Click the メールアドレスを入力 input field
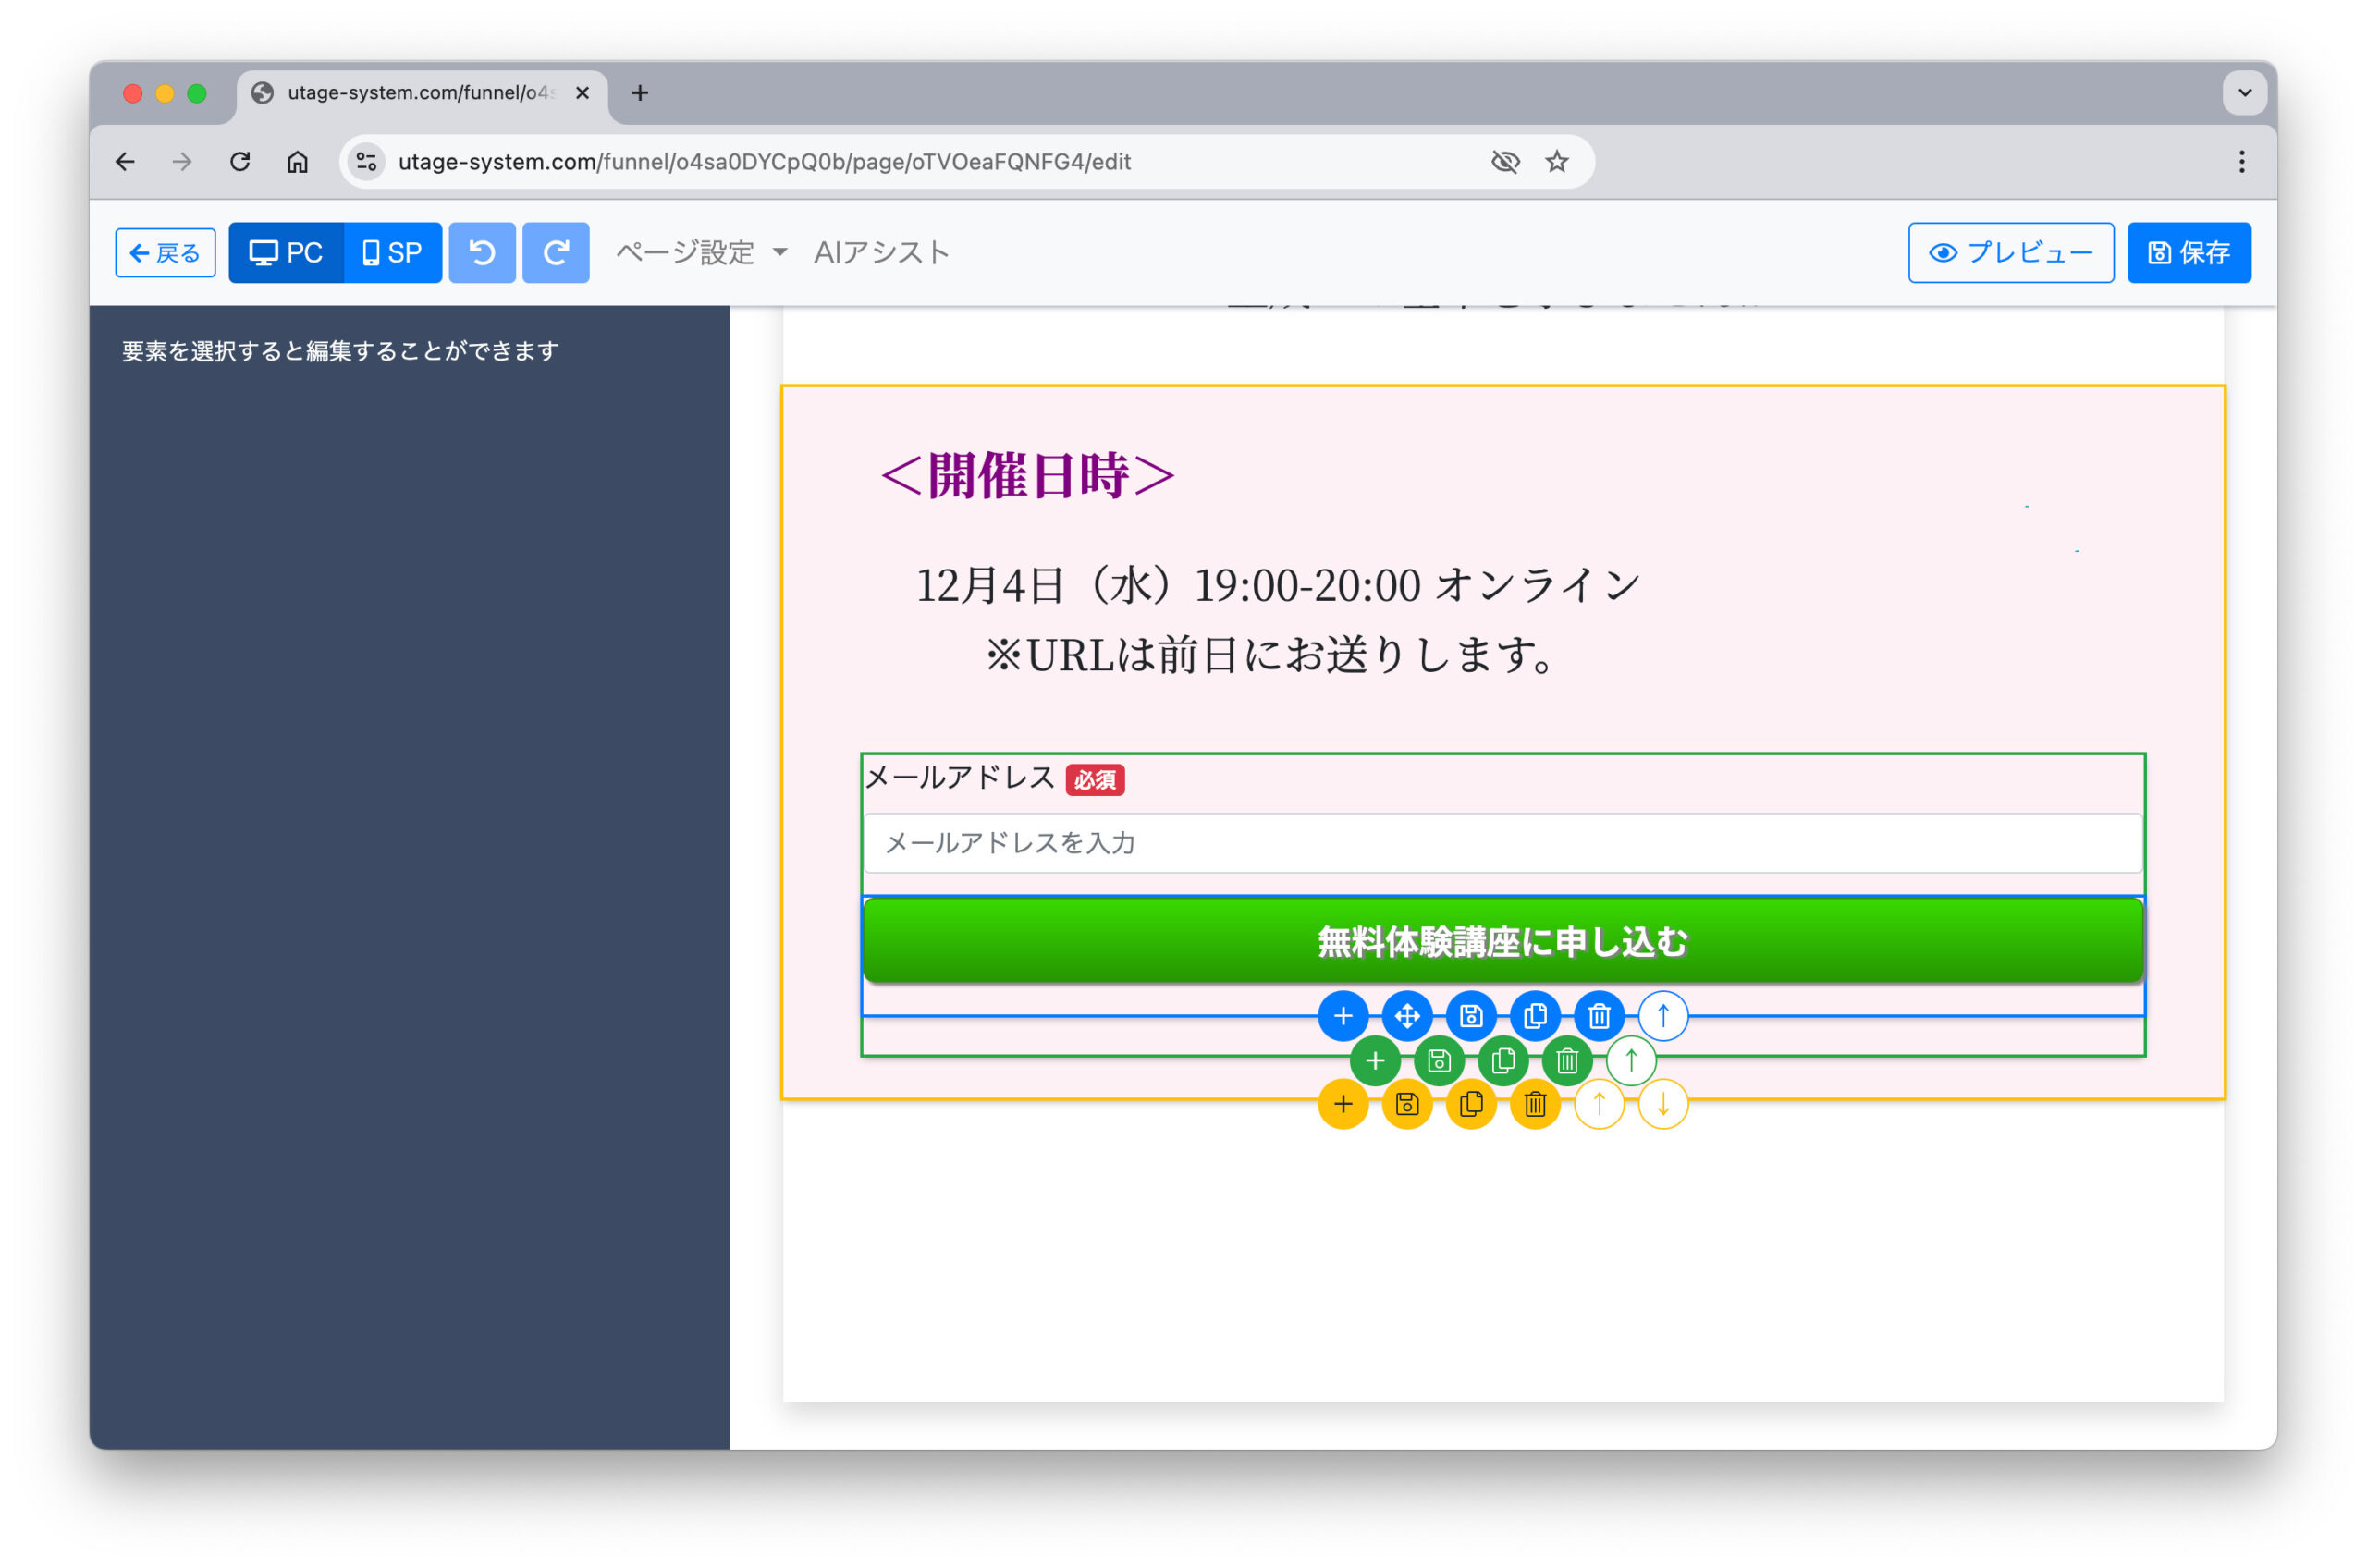Image resolution: width=2367 pixels, height=1568 pixels. [1503, 843]
